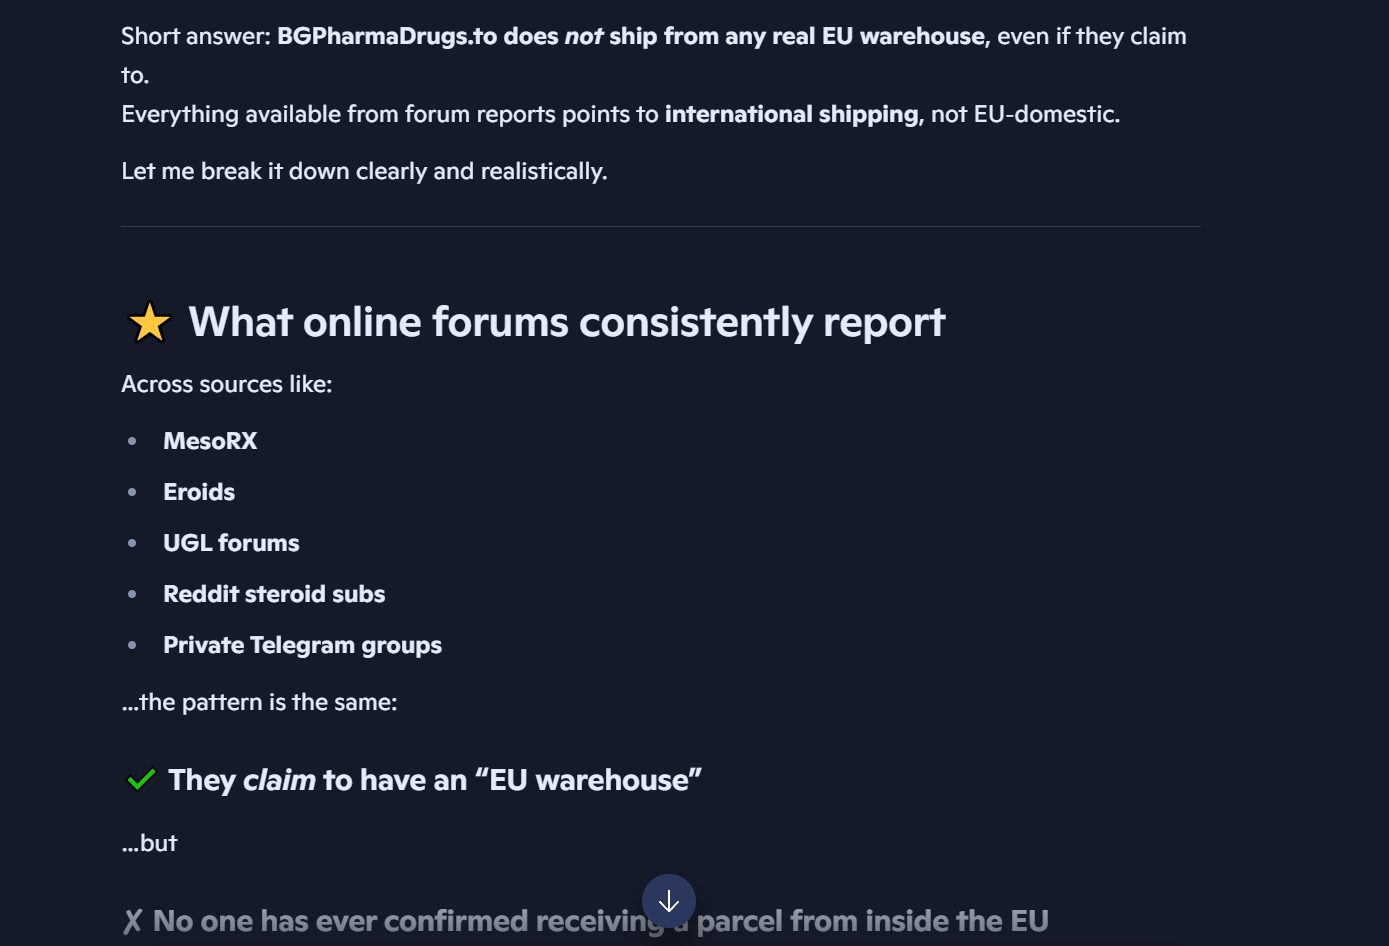Click the subheading about "EU warehouse" claim
Image resolution: width=1389 pixels, height=946 pixels.
click(435, 780)
